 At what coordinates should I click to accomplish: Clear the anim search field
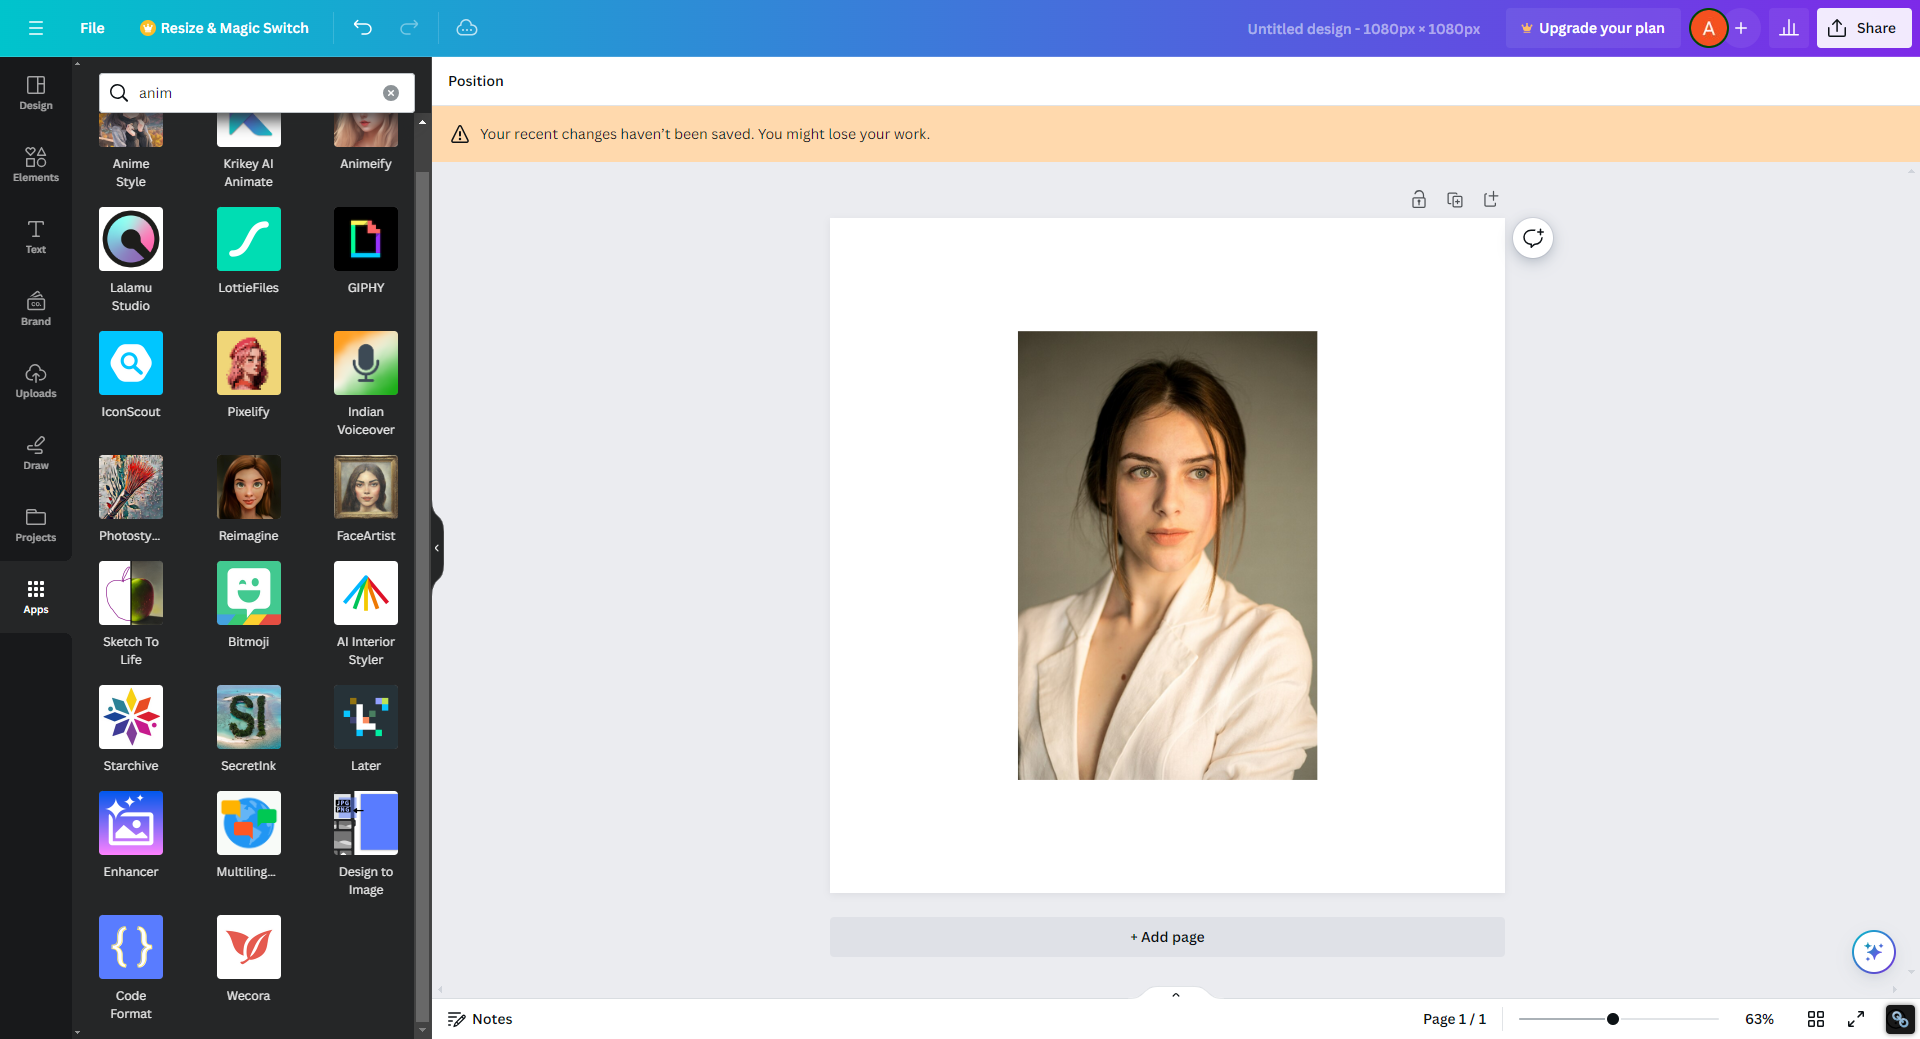390,92
